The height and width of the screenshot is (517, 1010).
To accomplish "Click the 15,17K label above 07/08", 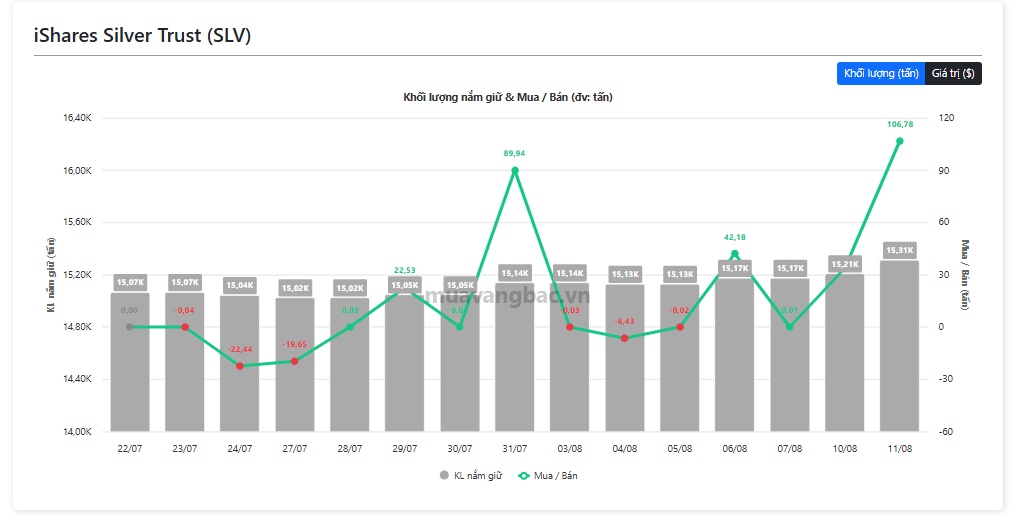I will tap(790, 268).
